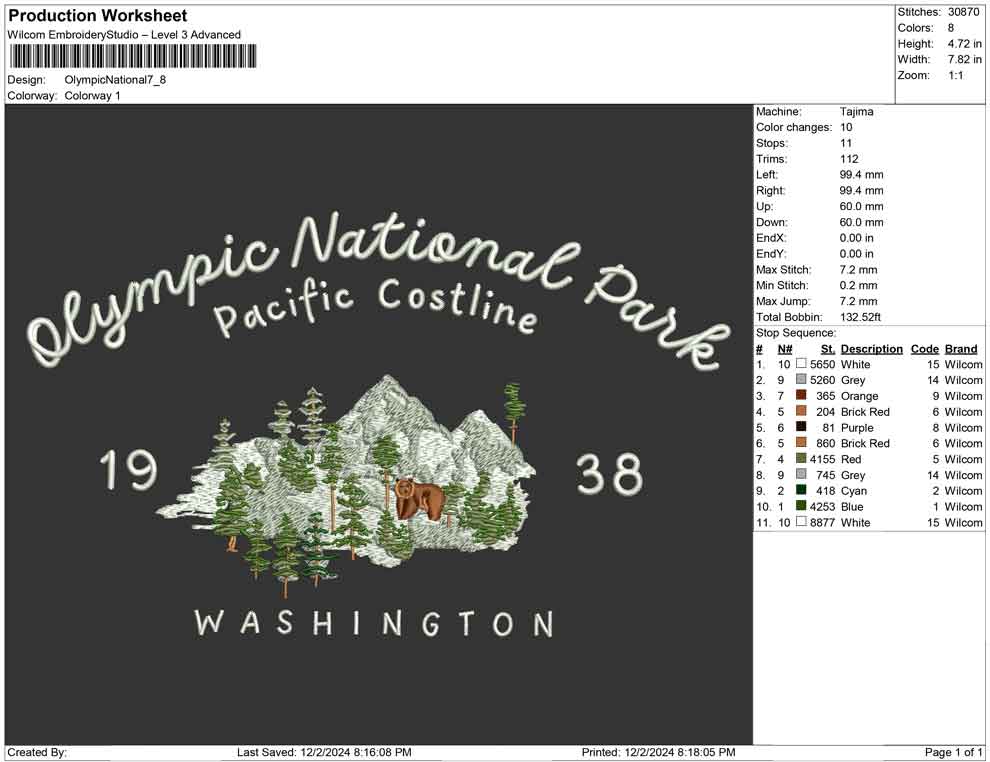Click the Red 4155 color swatch

tap(801, 458)
